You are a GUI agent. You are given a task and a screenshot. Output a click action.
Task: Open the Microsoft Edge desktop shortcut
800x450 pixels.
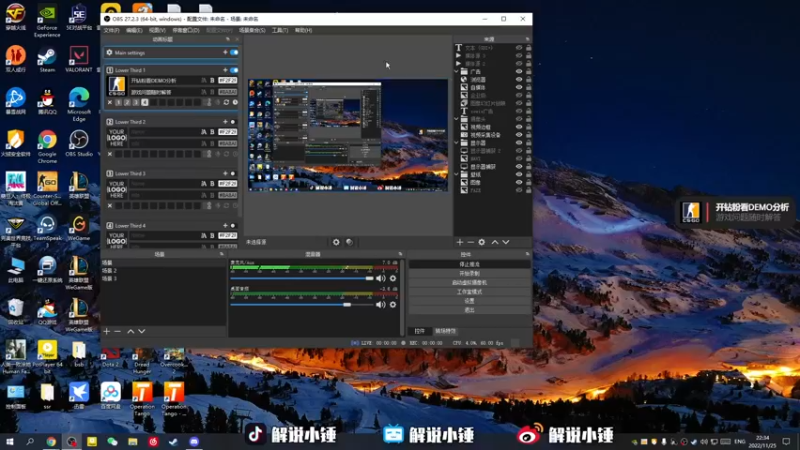tap(79, 105)
